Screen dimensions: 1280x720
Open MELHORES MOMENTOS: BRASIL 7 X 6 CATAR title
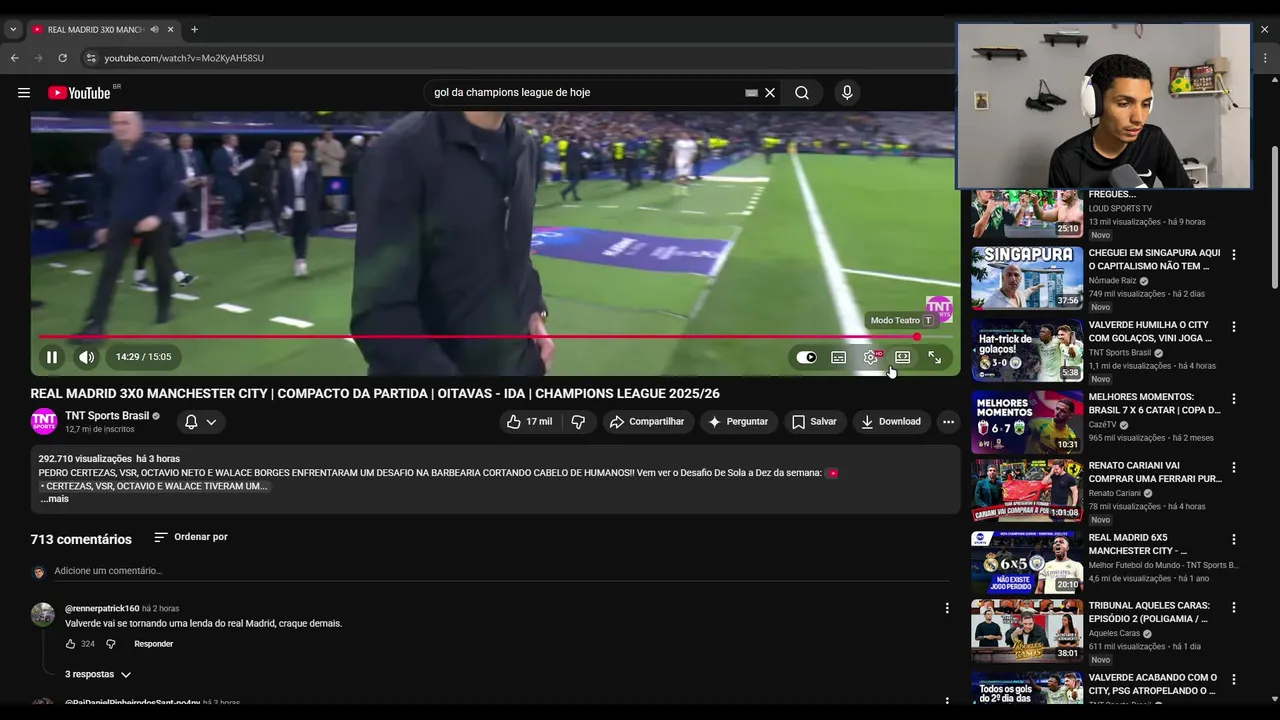click(1155, 404)
